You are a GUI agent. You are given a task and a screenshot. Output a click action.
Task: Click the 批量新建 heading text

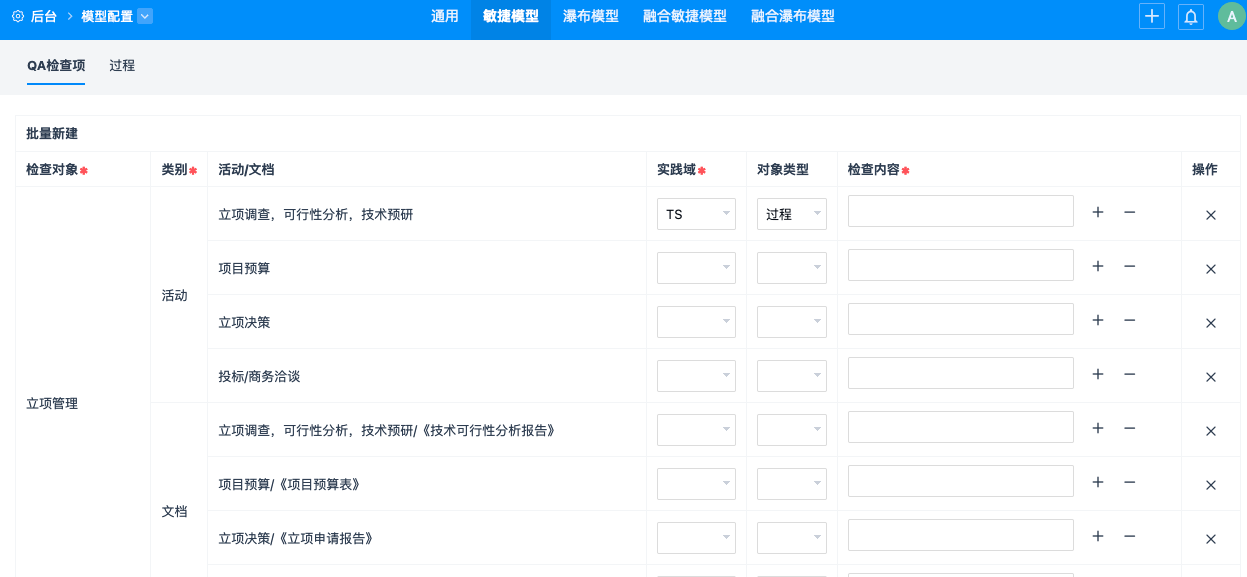point(52,134)
